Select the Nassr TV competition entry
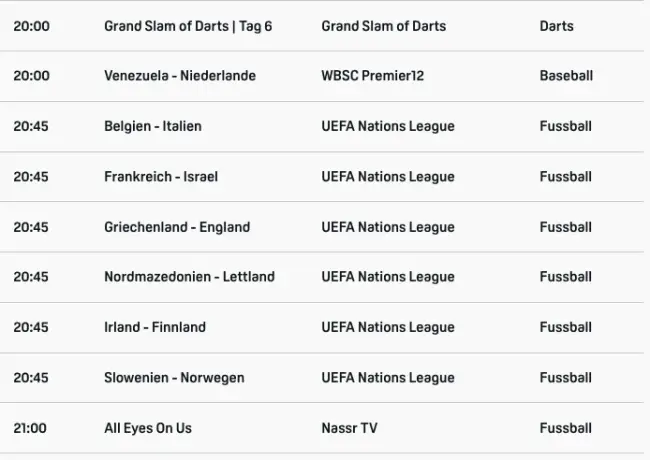The image size is (650, 460). [x=349, y=428]
